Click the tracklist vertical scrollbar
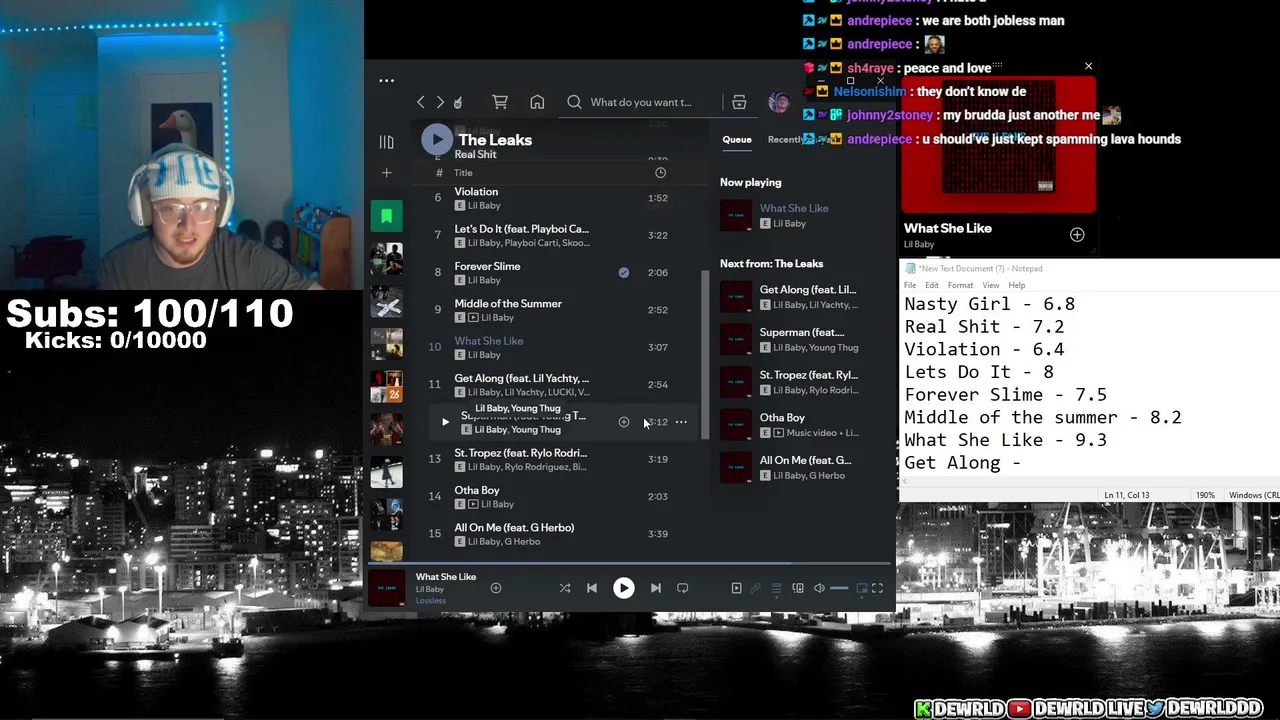 [x=704, y=355]
